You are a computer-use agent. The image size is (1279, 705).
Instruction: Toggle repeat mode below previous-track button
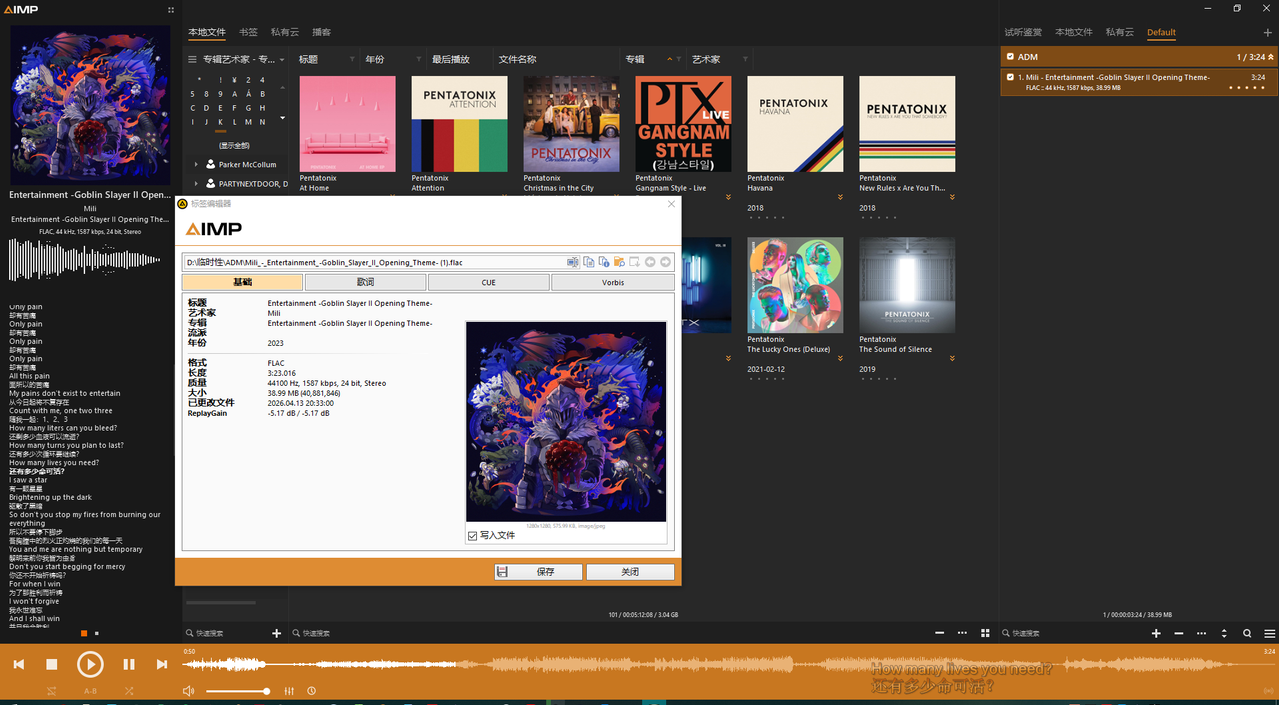pyautogui.click(x=52, y=691)
